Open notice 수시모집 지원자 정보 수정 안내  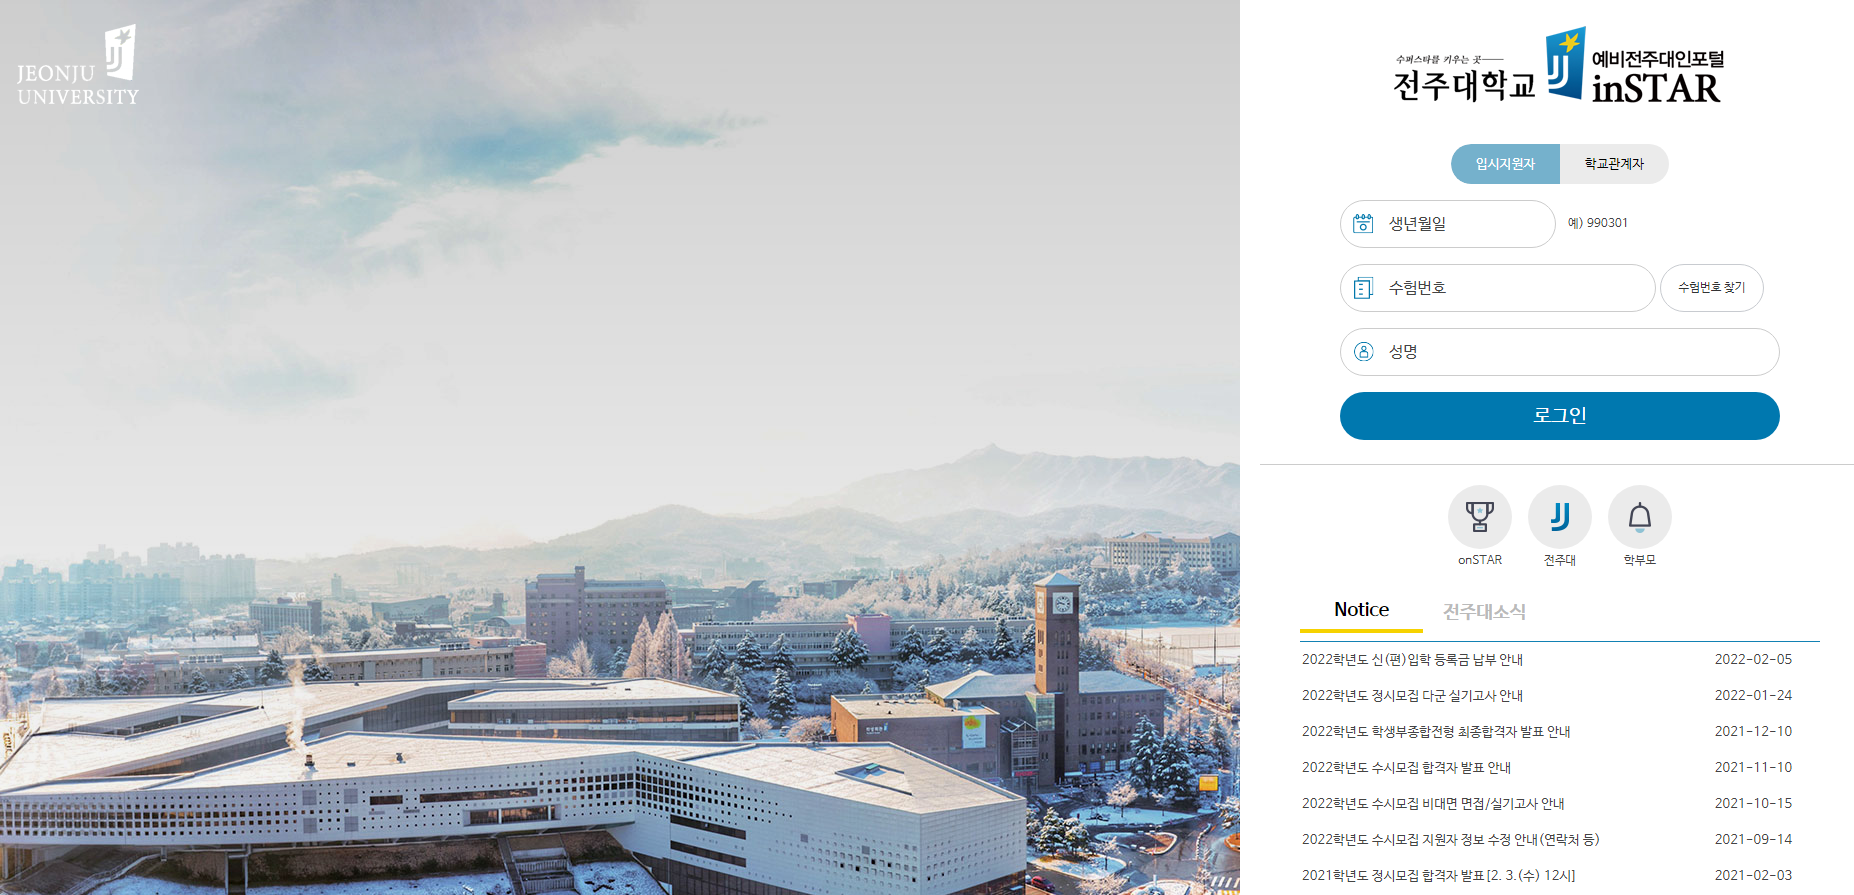[x=1450, y=840]
